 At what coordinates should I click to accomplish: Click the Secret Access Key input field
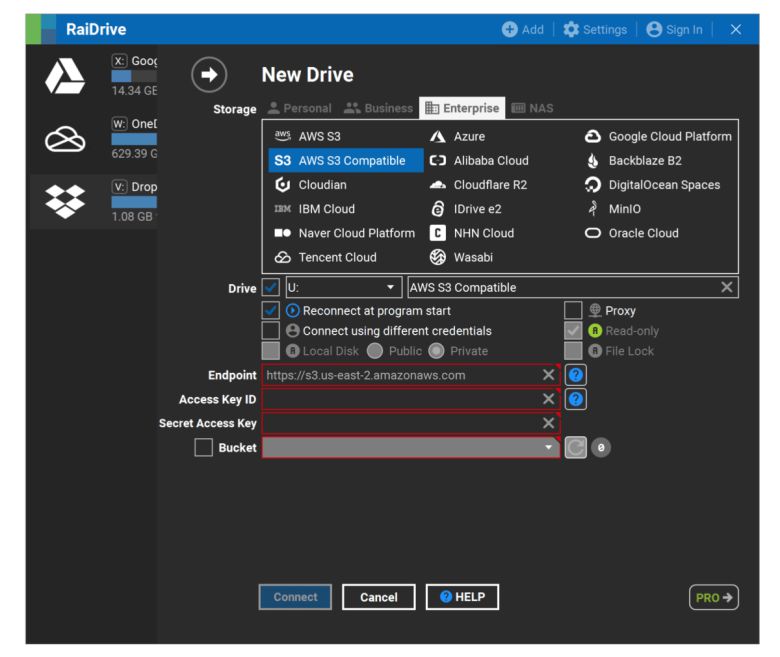(x=402, y=423)
